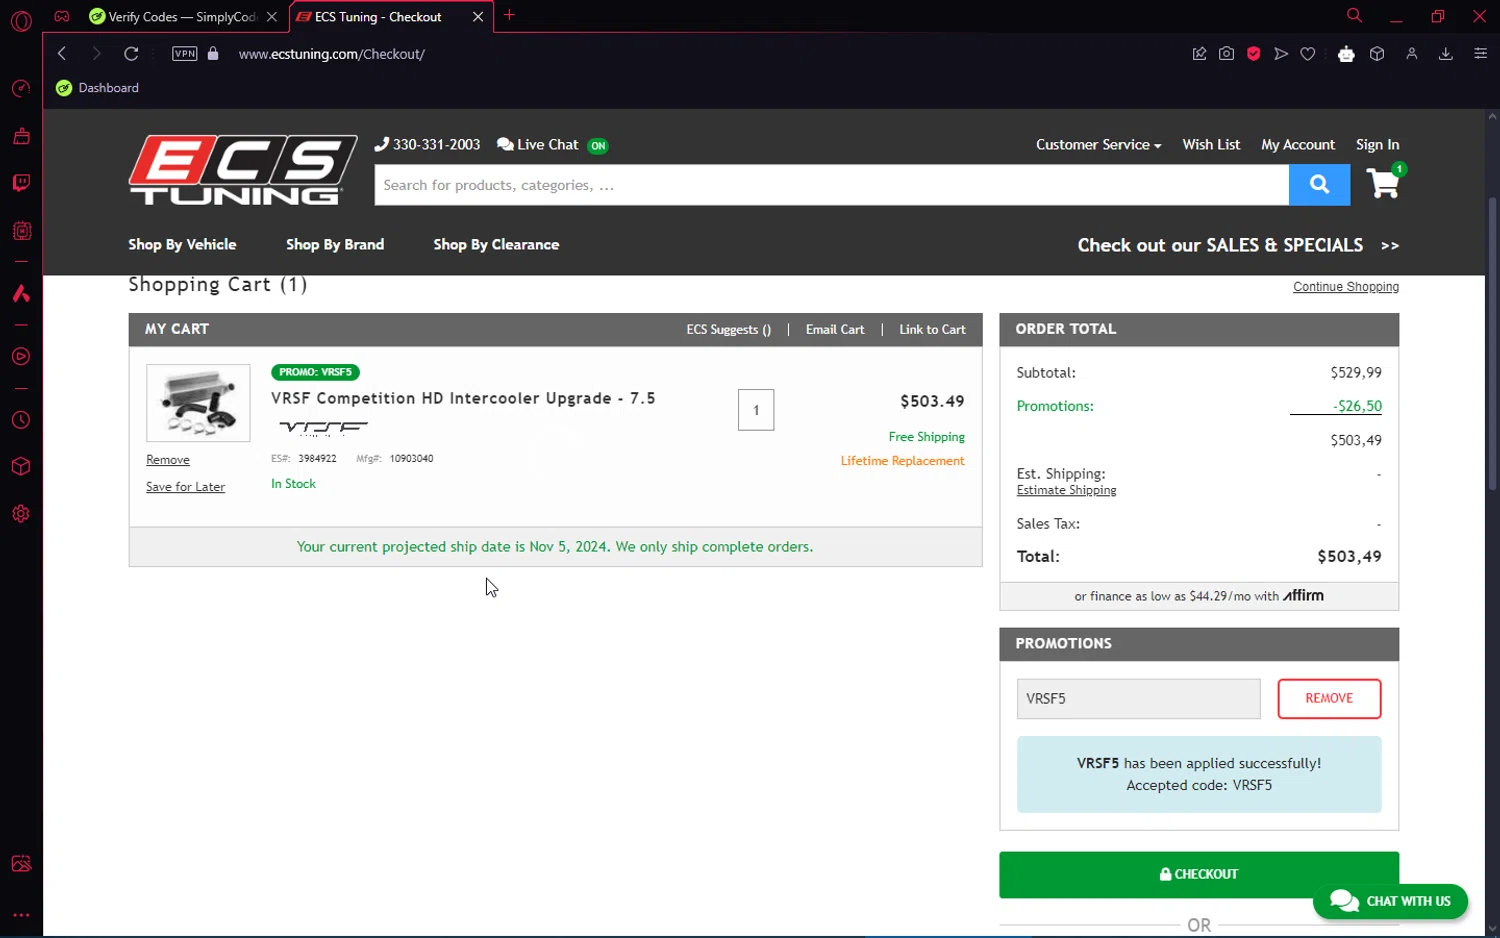Image resolution: width=1500 pixels, height=938 pixels.
Task: Open ECS Suggests () in cart header
Action: click(x=728, y=330)
